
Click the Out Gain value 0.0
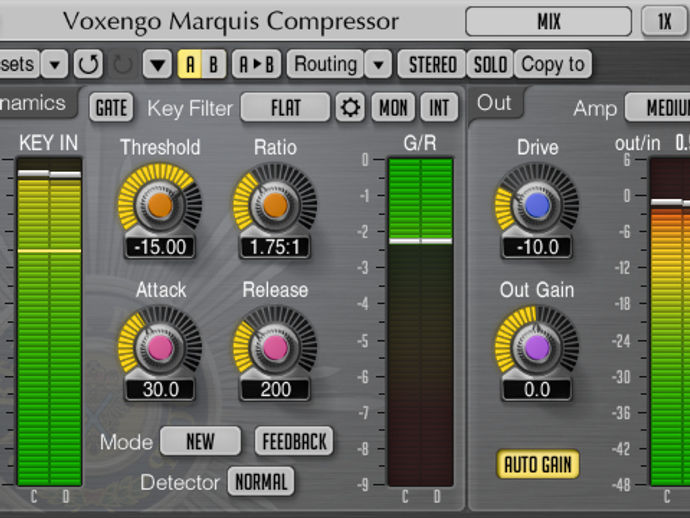coord(537,389)
